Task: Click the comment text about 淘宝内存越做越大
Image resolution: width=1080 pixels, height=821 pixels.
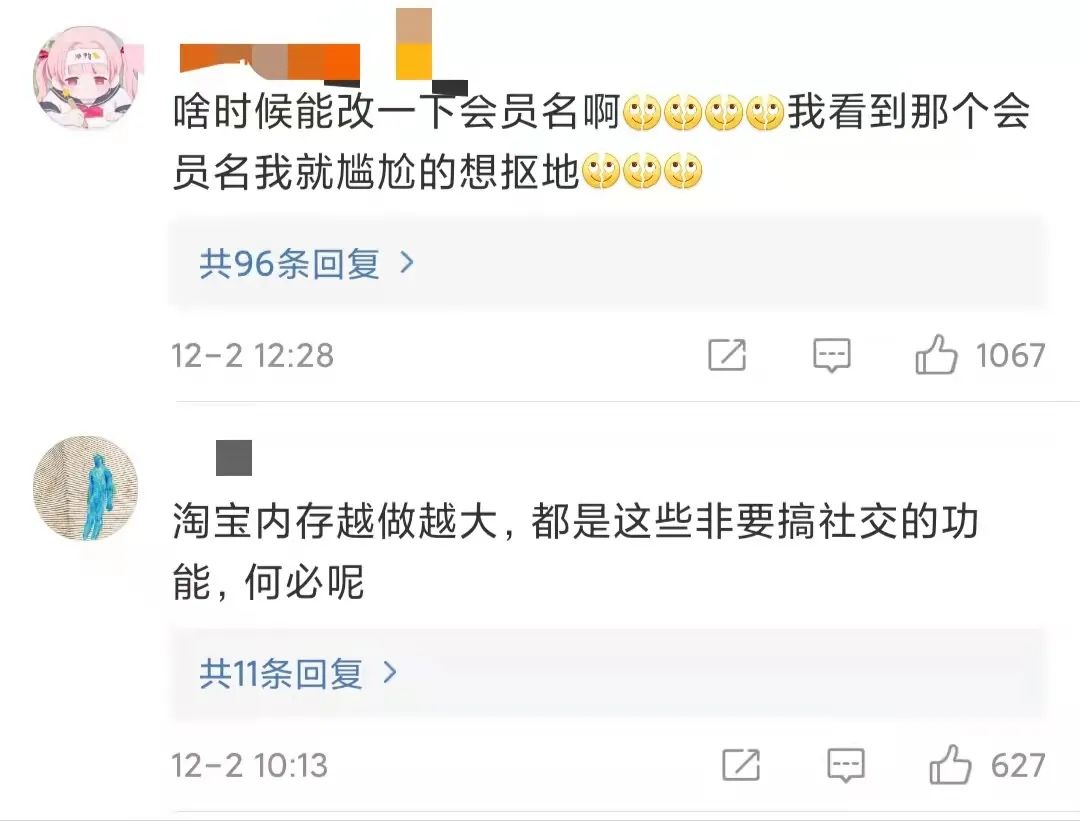Action: click(576, 551)
